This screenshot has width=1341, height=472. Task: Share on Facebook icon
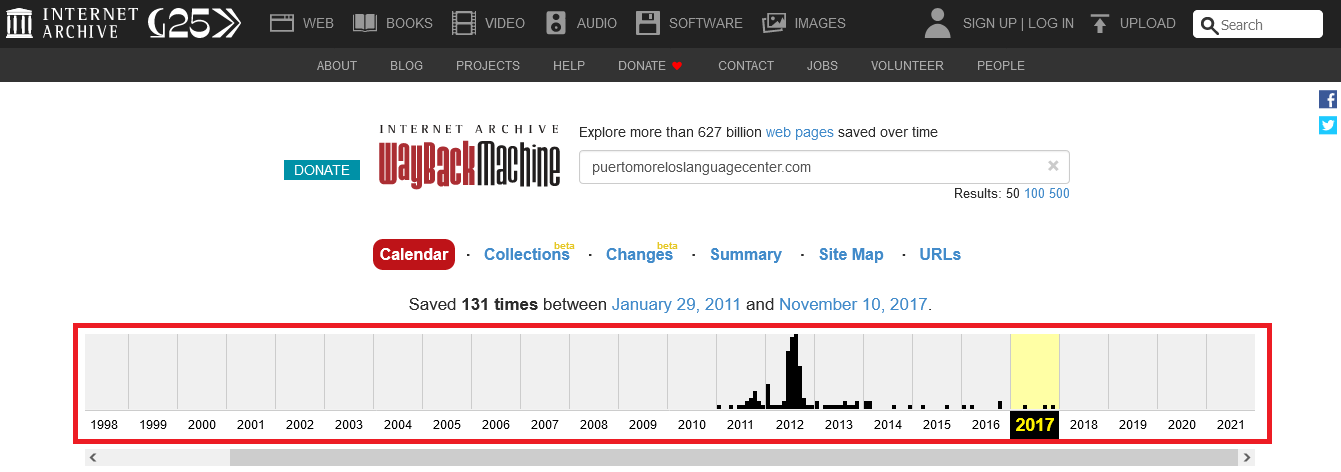coord(1328,99)
